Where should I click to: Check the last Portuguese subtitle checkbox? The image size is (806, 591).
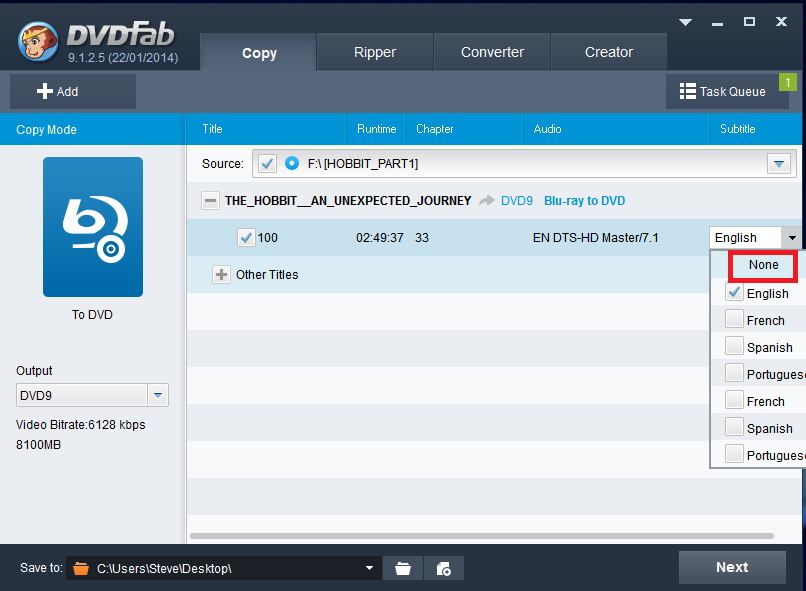(734, 454)
